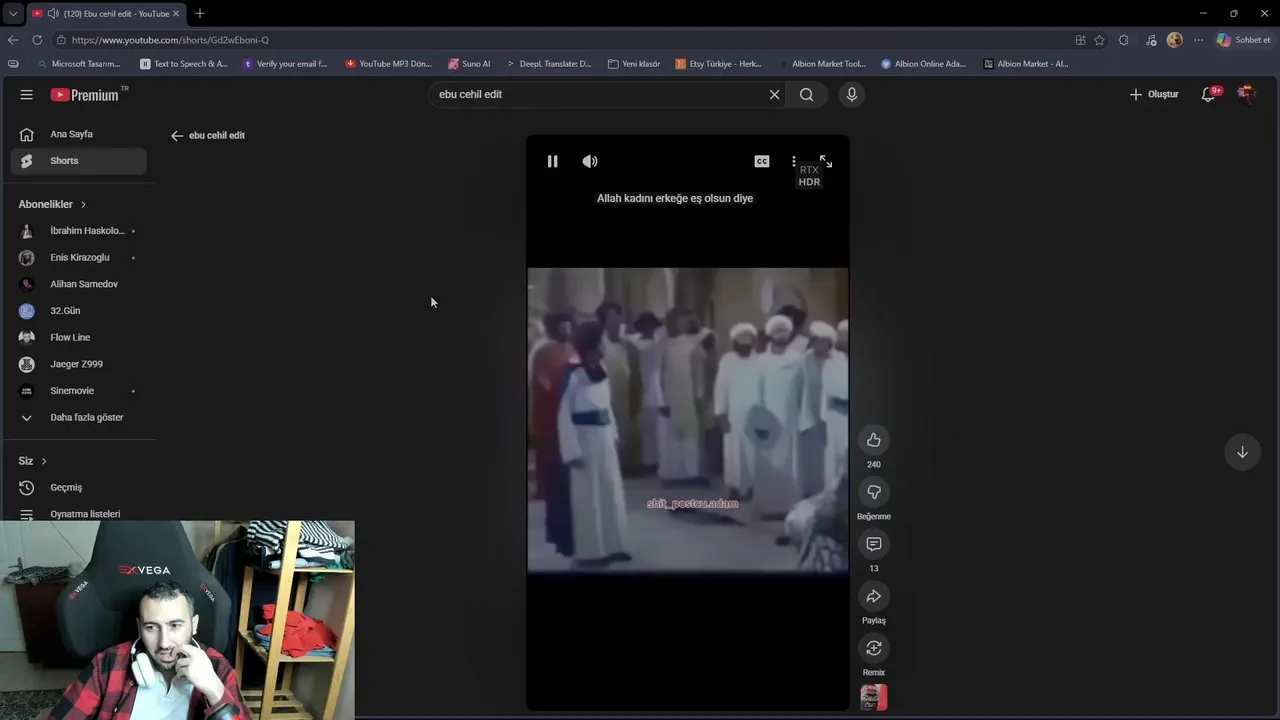Open Sohbet et Copilot chat
This screenshot has width=1280, height=720.
pos(1243,40)
